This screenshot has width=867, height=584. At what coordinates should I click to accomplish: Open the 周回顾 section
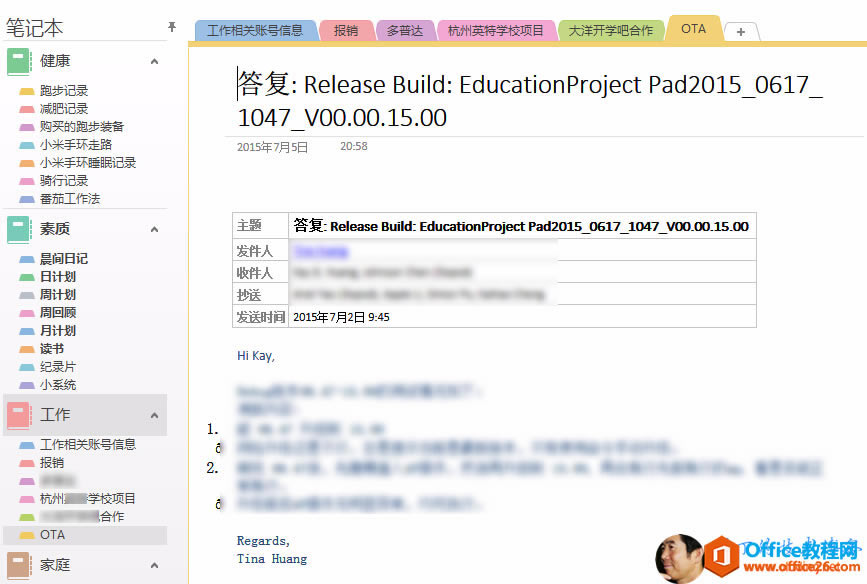(58, 312)
